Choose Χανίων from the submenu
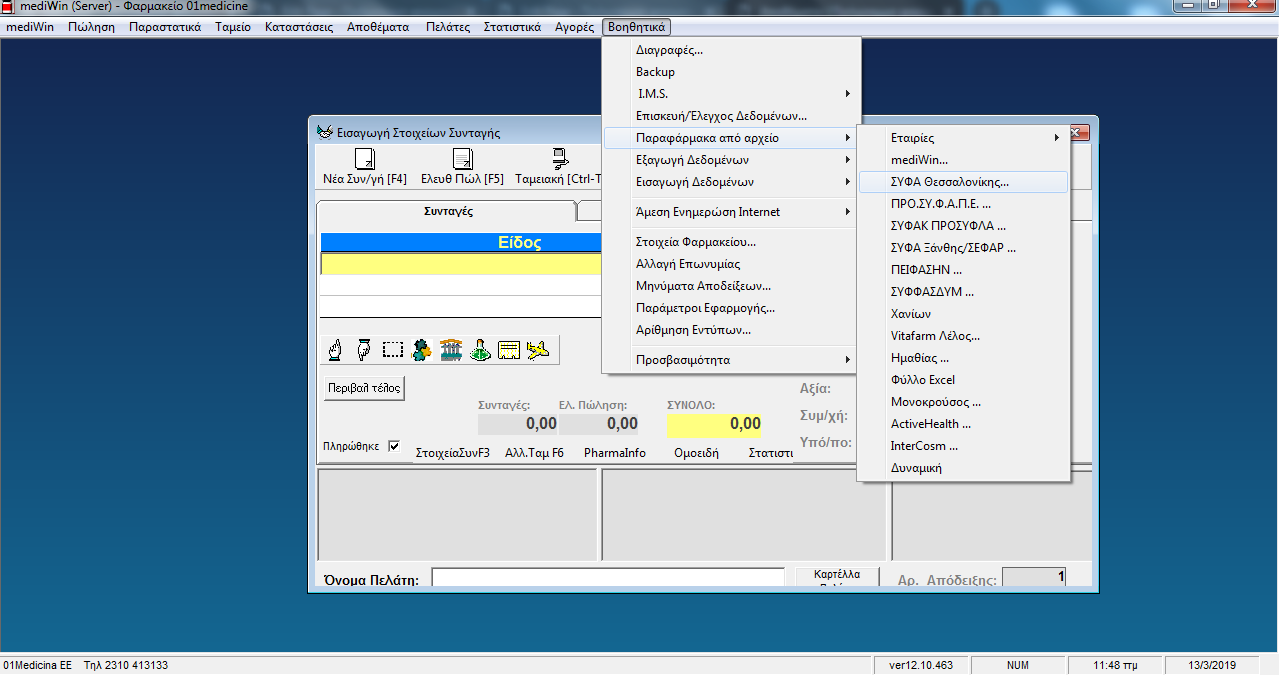Image resolution: width=1279 pixels, height=675 pixels. [964, 314]
